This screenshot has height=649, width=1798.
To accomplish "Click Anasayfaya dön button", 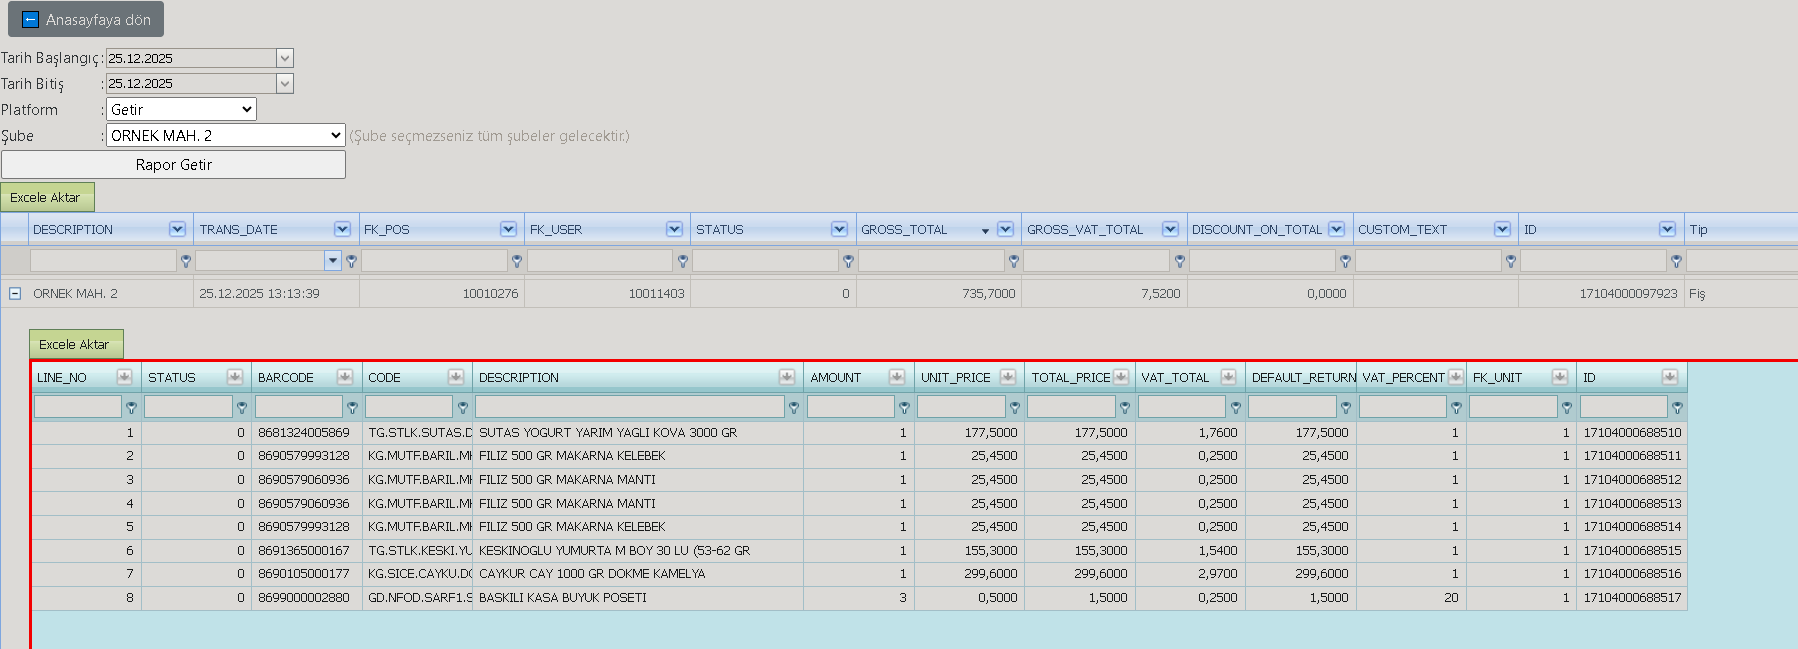I will tap(86, 19).
